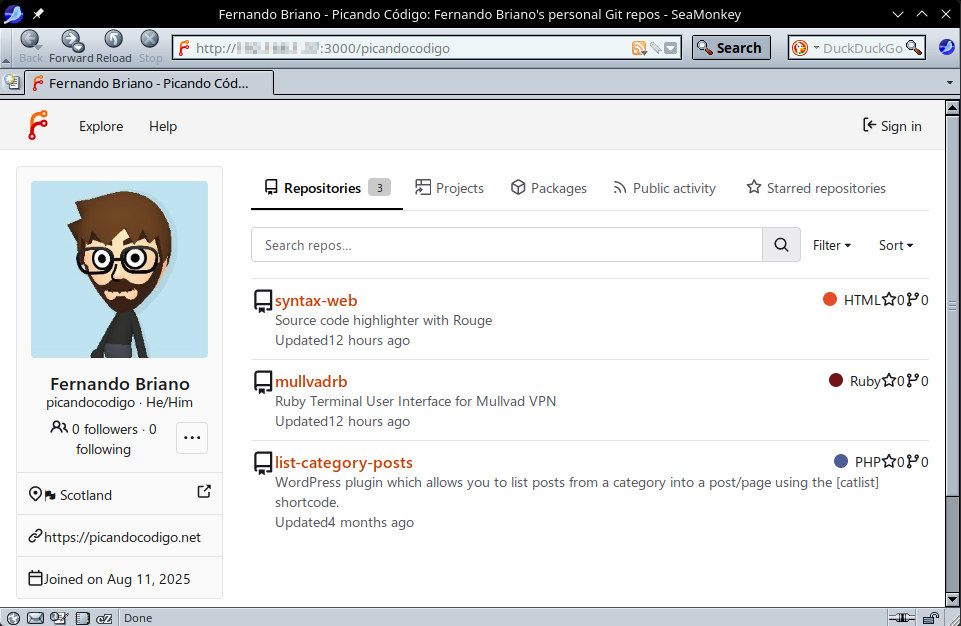Image resolution: width=961 pixels, height=626 pixels.
Task: Click Fernando Briano's avatar image
Action: pyautogui.click(x=119, y=269)
